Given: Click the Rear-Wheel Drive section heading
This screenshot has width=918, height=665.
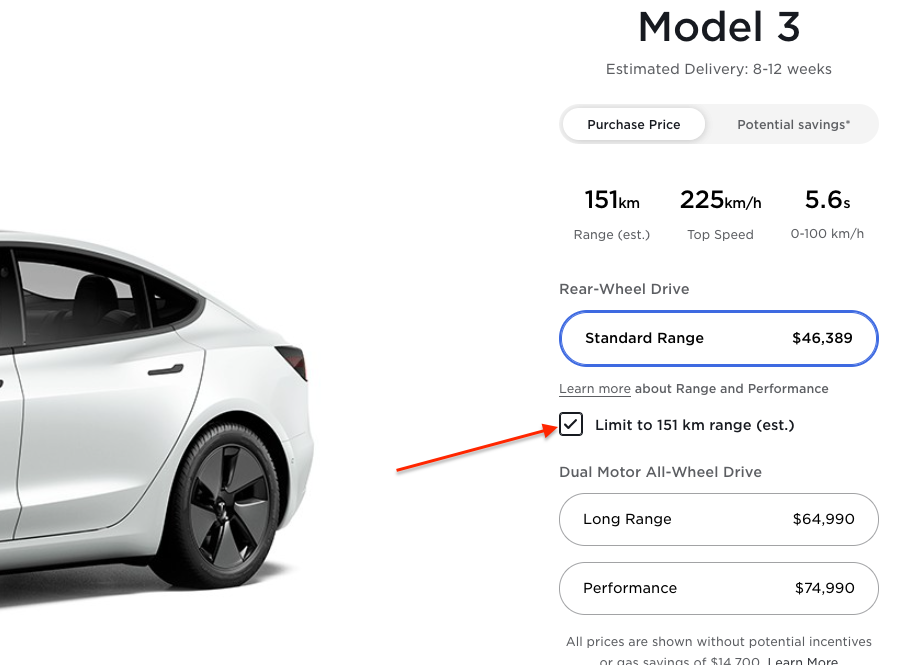Looking at the screenshot, I should [x=624, y=288].
